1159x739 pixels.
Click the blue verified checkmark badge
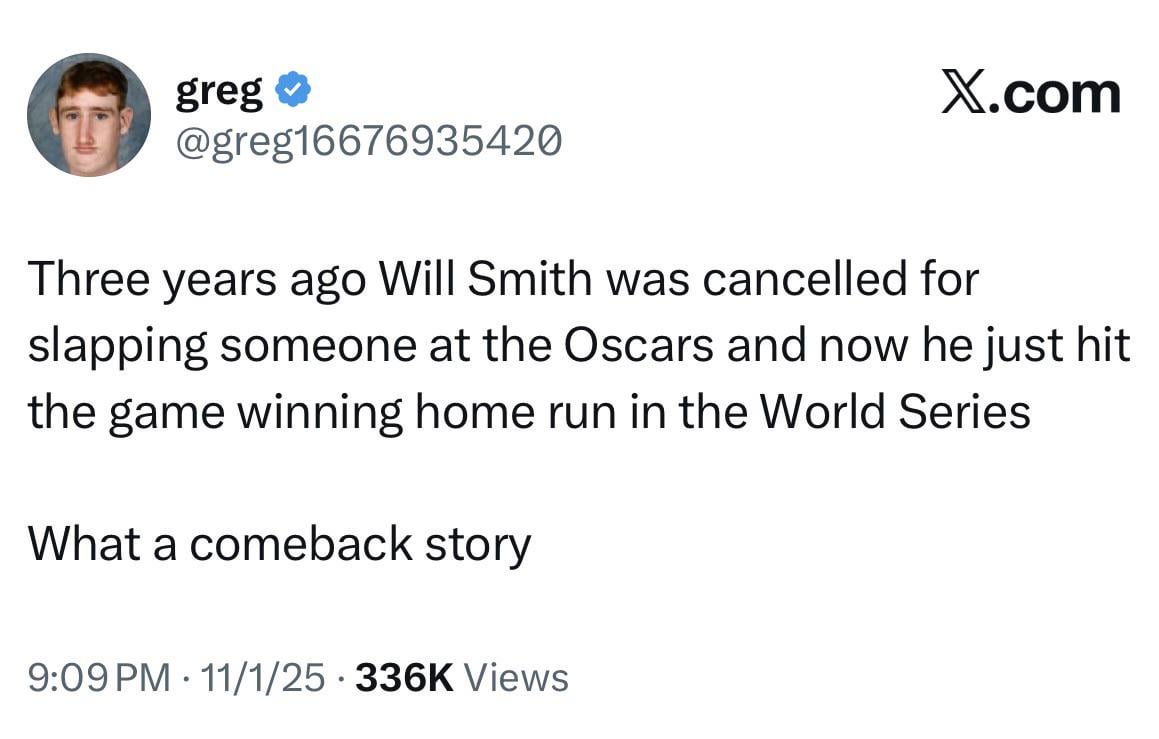(x=293, y=92)
